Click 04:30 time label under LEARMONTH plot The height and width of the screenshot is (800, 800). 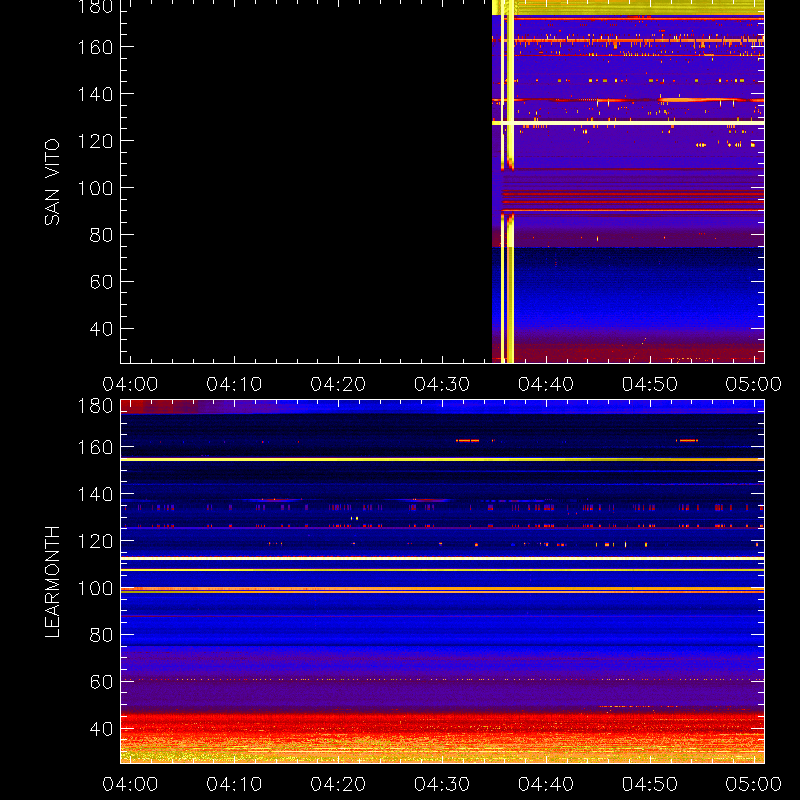[442, 784]
